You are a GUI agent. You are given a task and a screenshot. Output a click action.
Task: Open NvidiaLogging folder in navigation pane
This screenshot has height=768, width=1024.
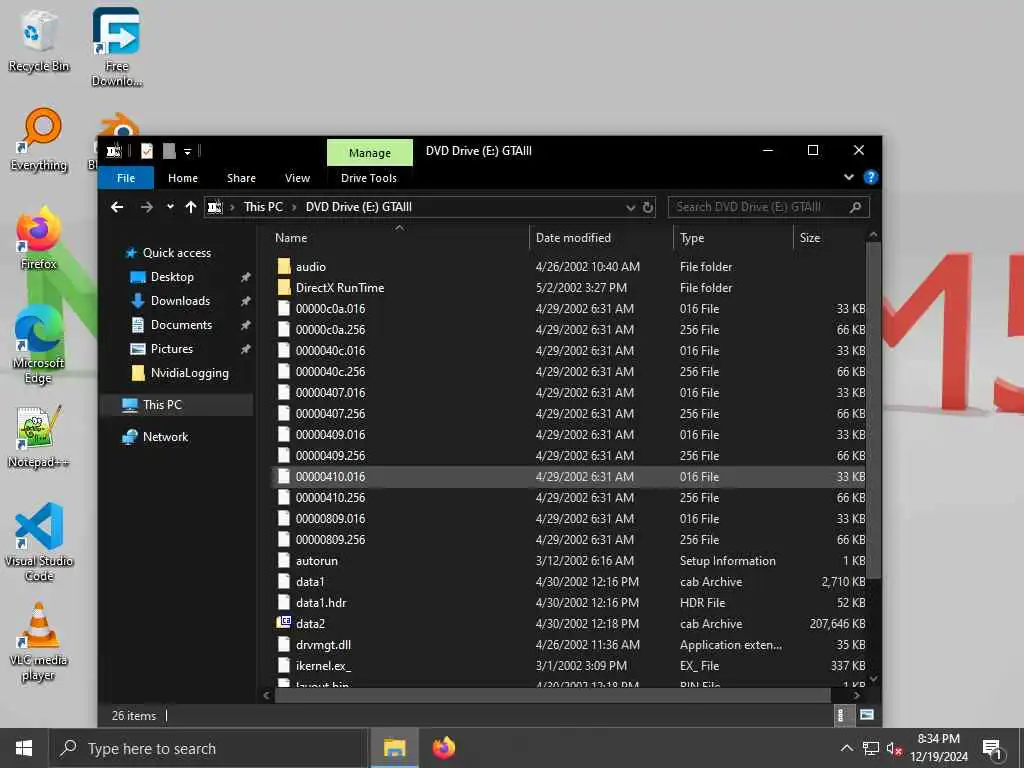pyautogui.click(x=189, y=373)
